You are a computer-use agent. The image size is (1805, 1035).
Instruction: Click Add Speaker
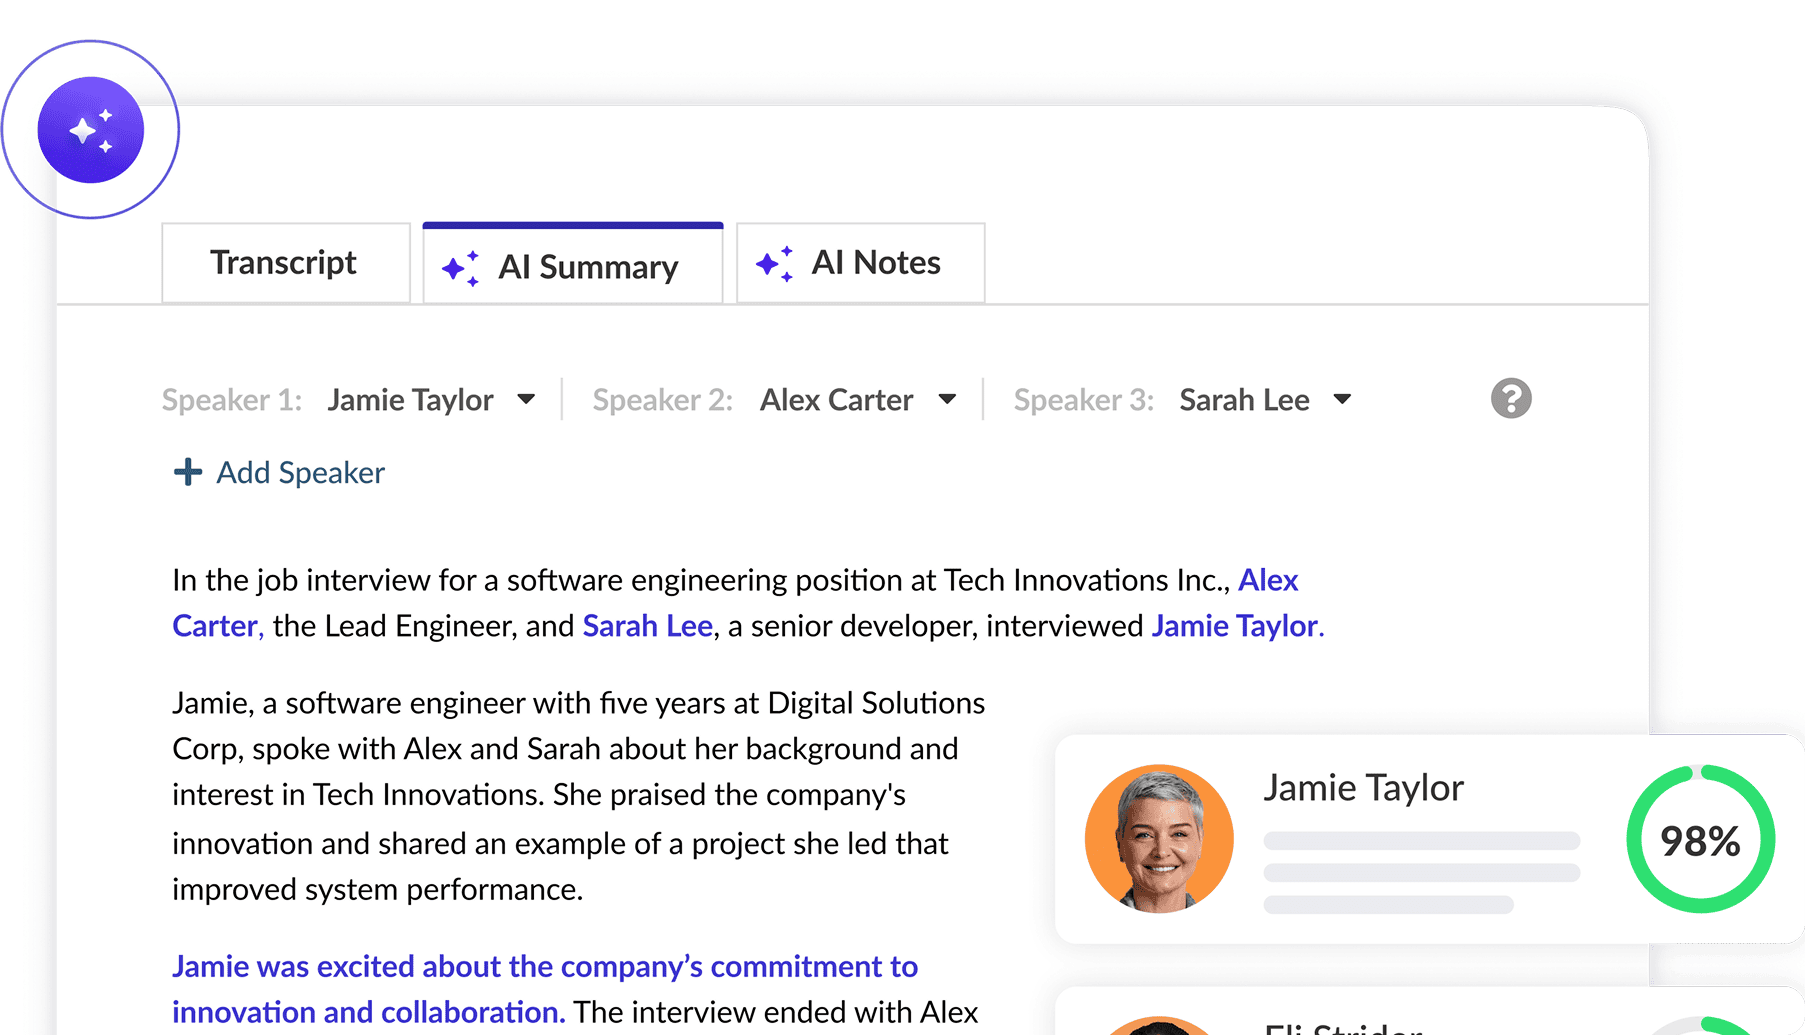[279, 472]
